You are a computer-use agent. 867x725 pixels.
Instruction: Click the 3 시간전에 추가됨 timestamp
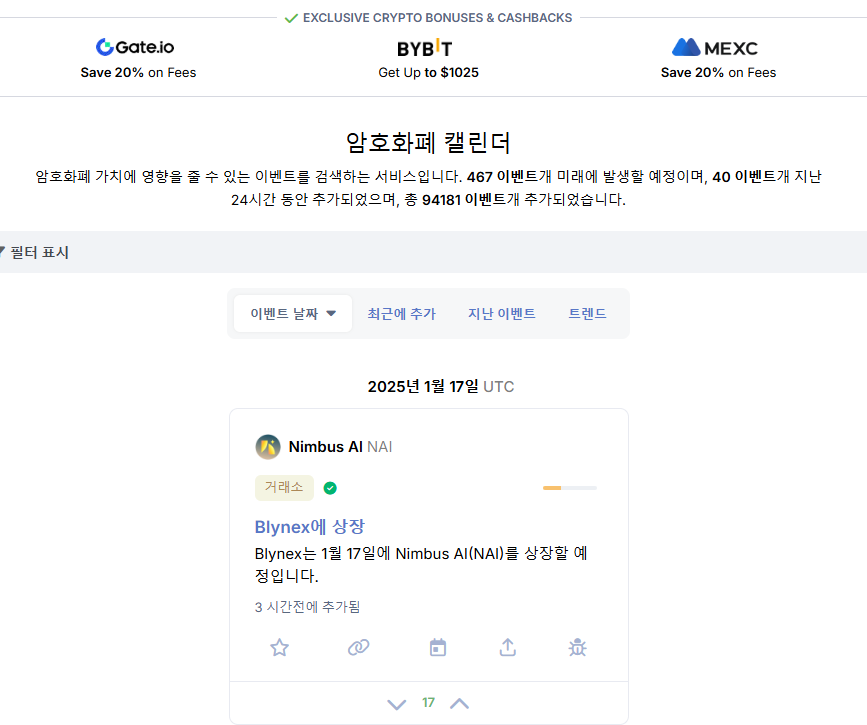click(x=307, y=607)
